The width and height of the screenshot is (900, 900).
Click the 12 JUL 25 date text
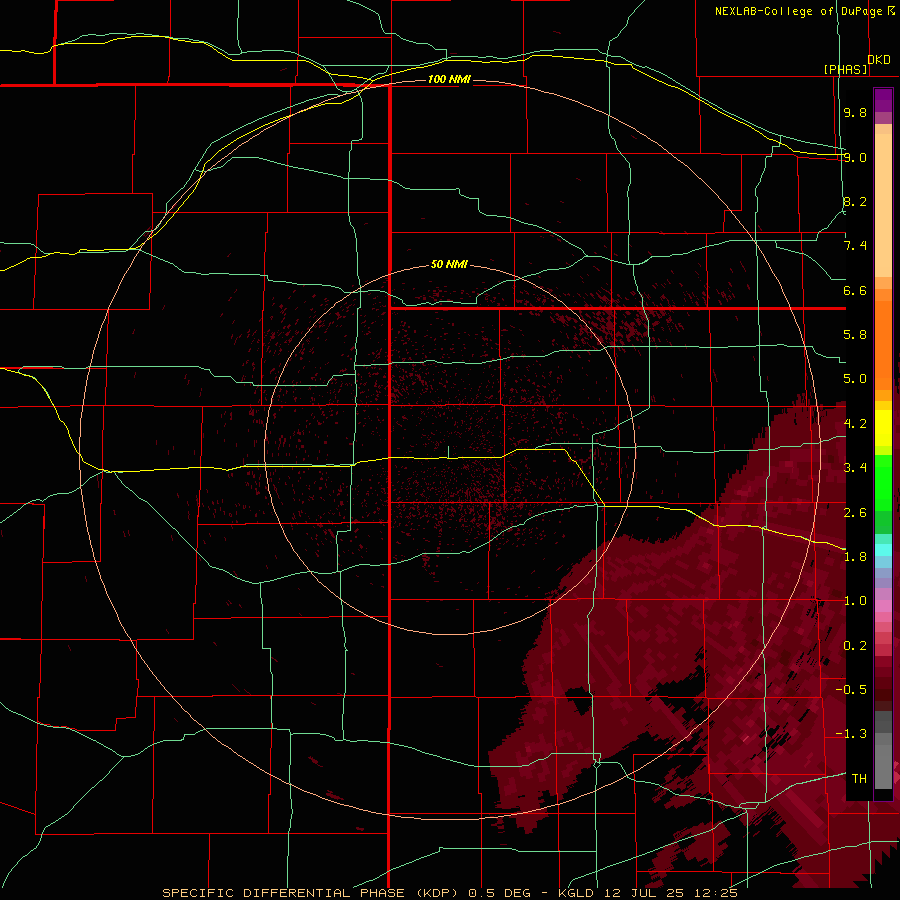643,893
